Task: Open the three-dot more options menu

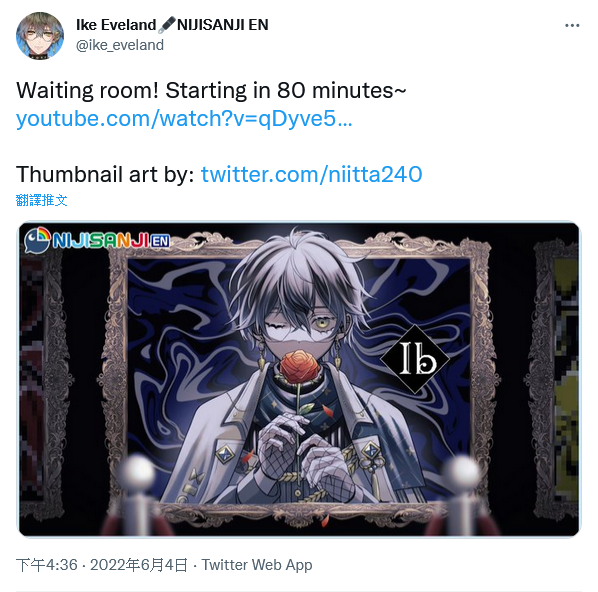Action: (572, 26)
